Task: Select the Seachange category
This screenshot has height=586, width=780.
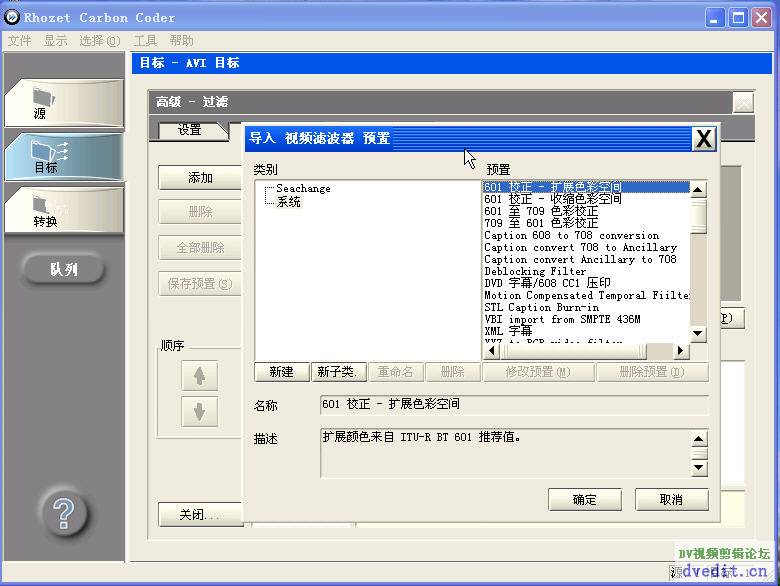Action: (303, 189)
